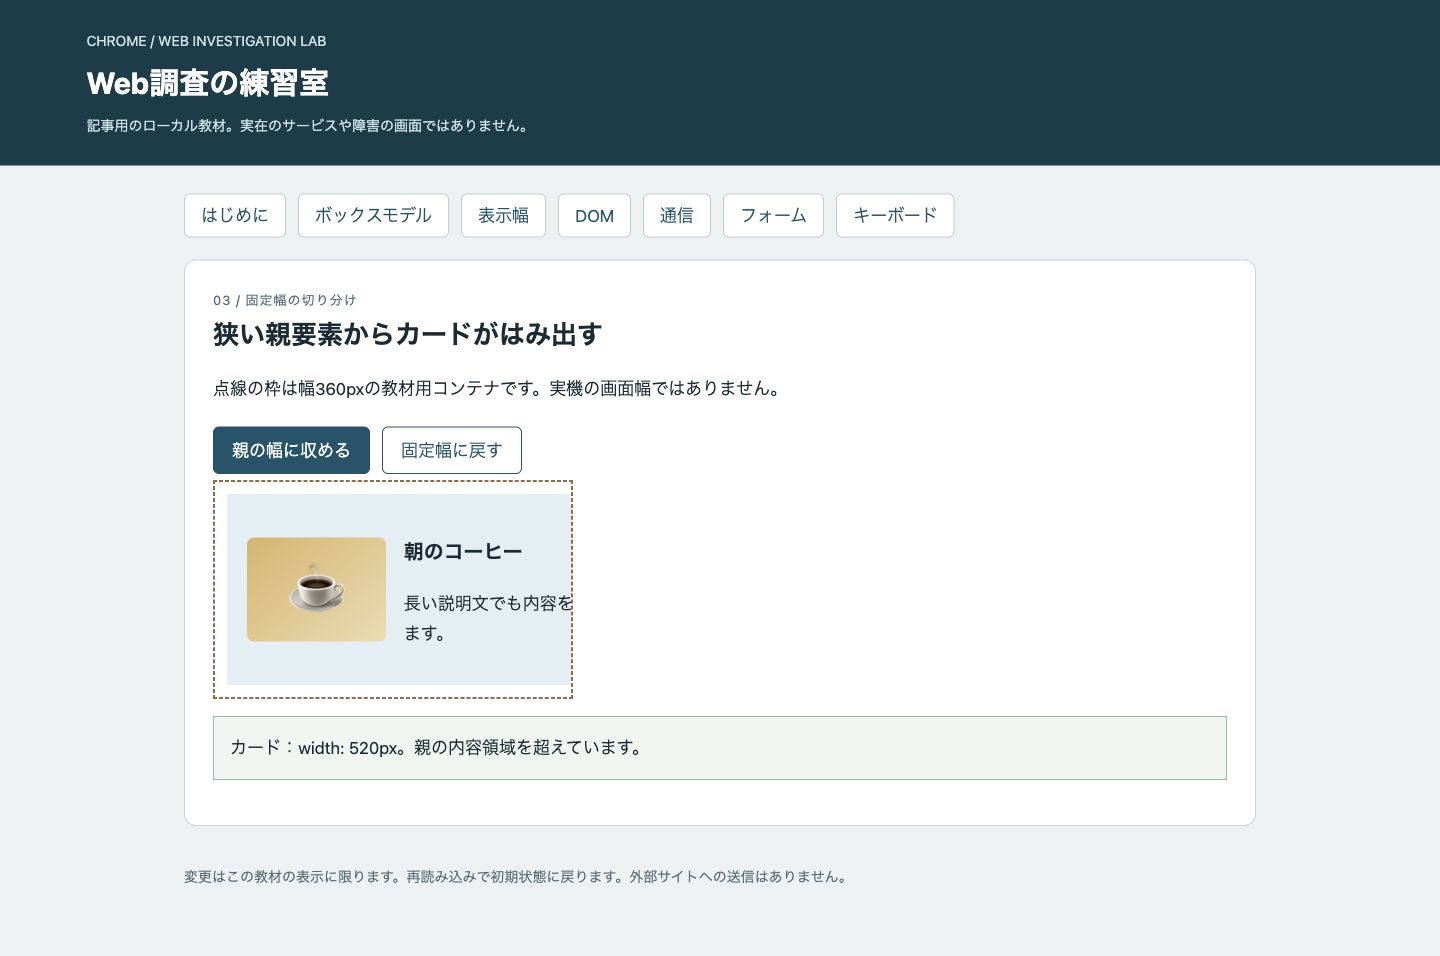
Task: Open the はじめに tab
Action: tap(235, 215)
